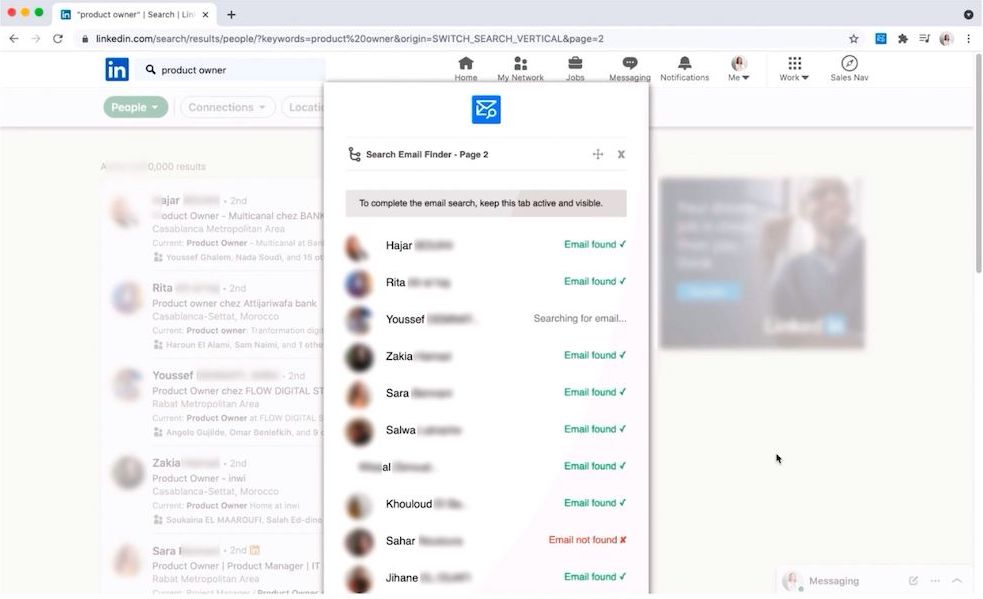This screenshot has height=599, width=983.
Task: Click the address bar URL
Action: click(349, 39)
